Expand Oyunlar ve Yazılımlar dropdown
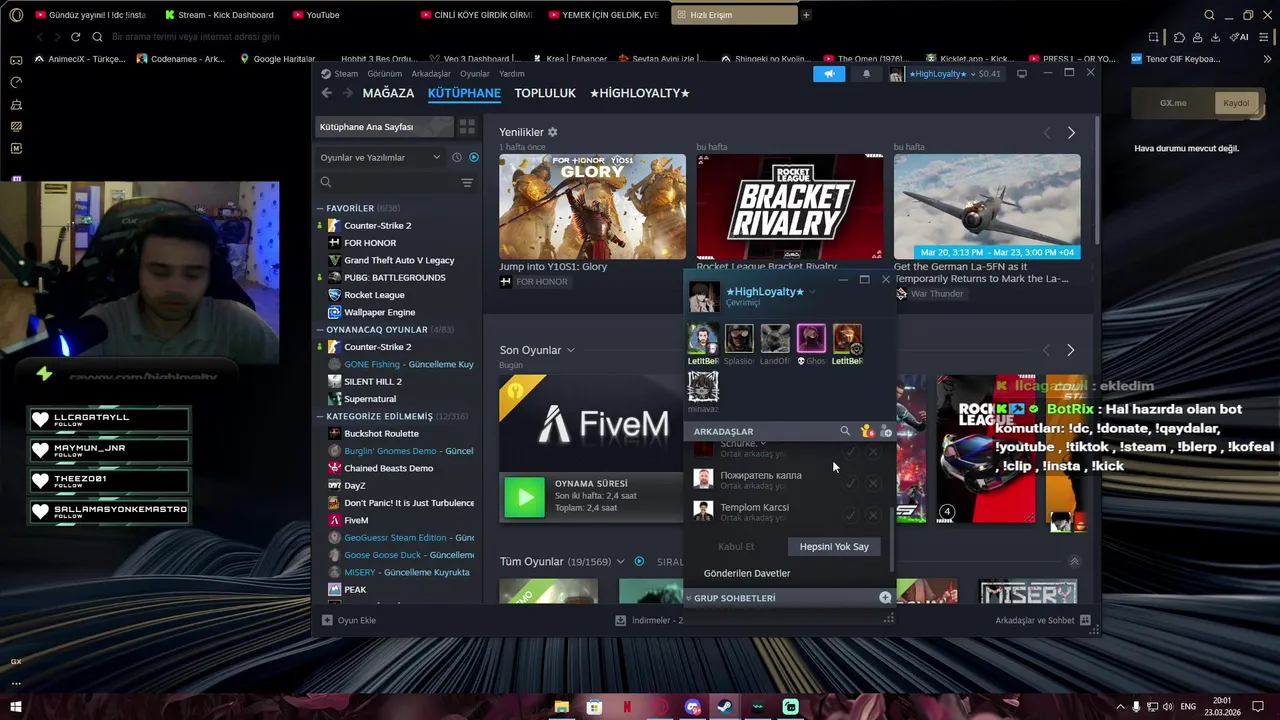Screen dimensions: 1280x720 point(381,157)
